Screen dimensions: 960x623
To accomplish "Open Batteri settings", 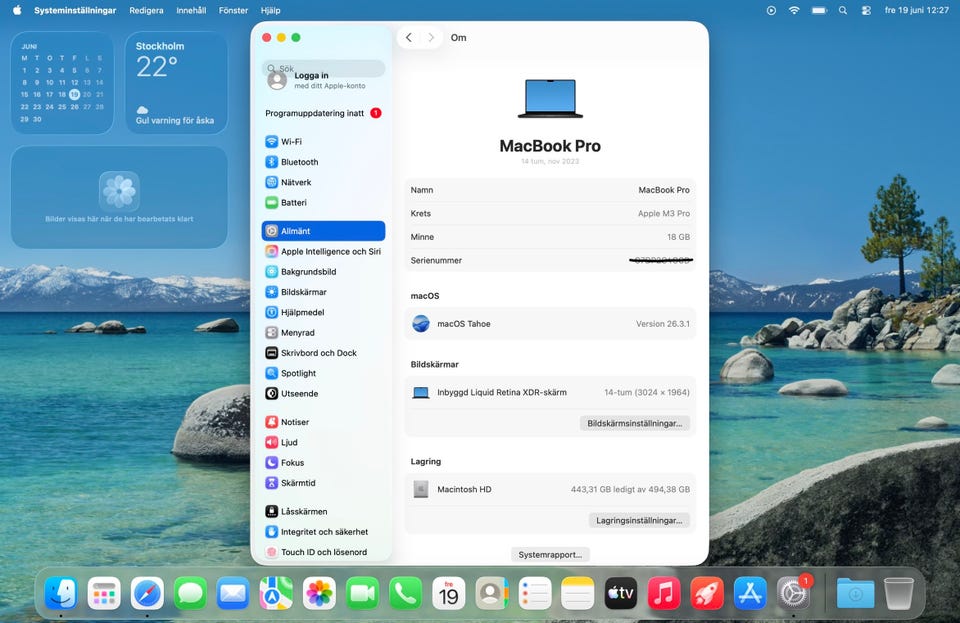I will coord(323,202).
